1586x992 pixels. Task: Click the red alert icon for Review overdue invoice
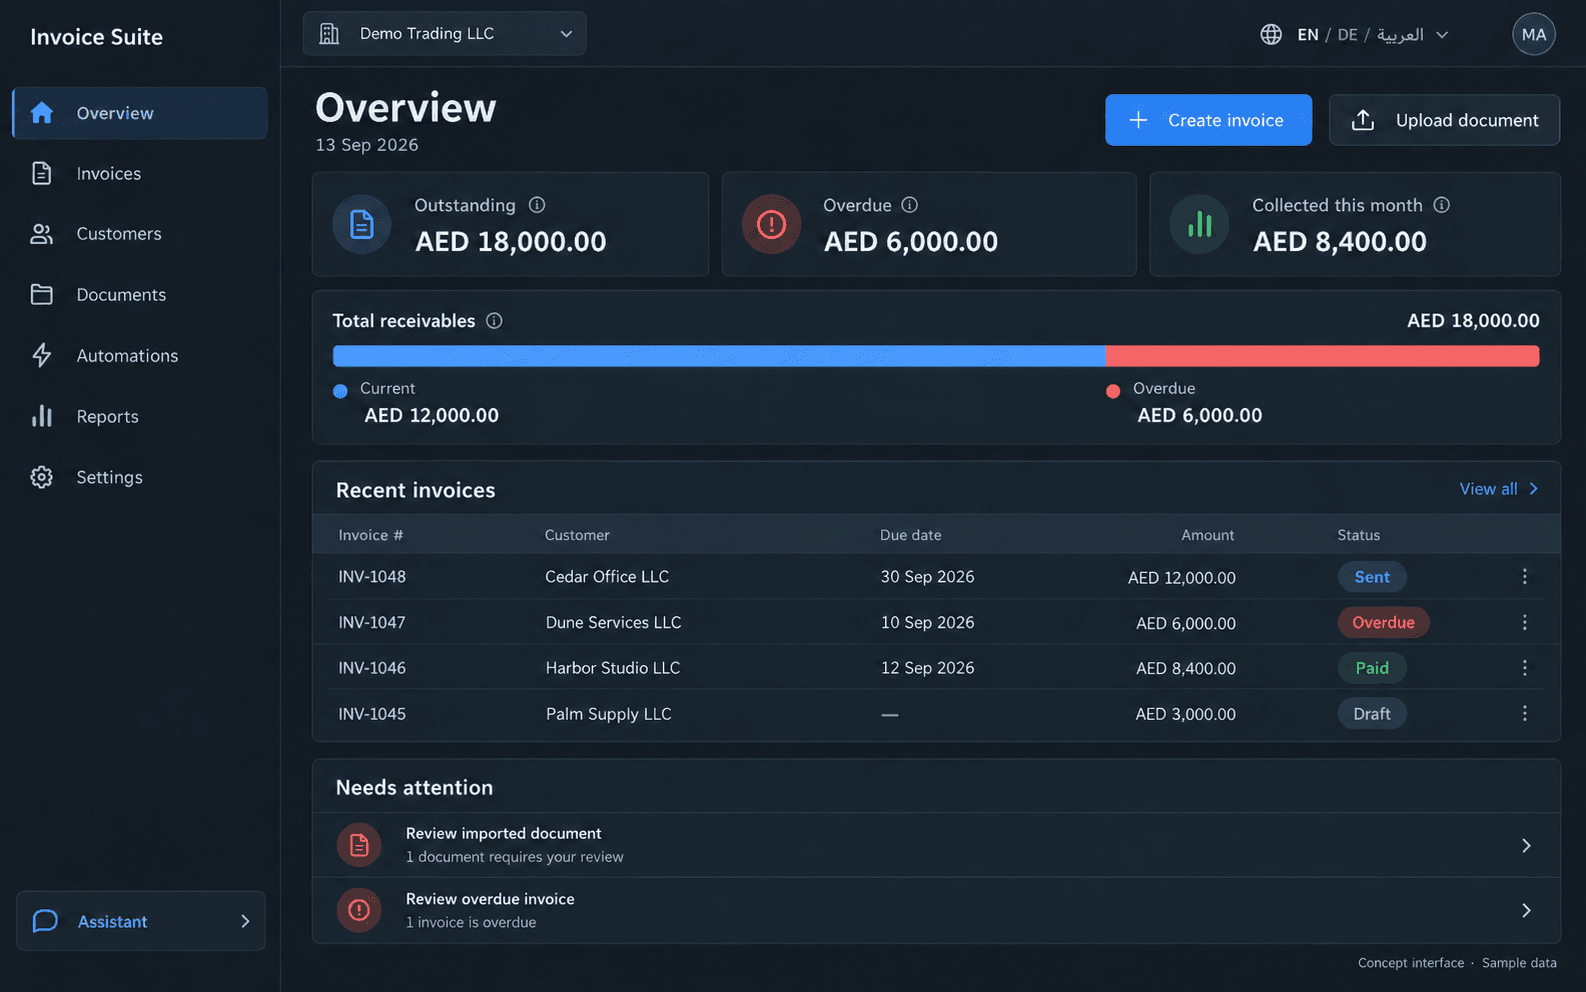[359, 910]
